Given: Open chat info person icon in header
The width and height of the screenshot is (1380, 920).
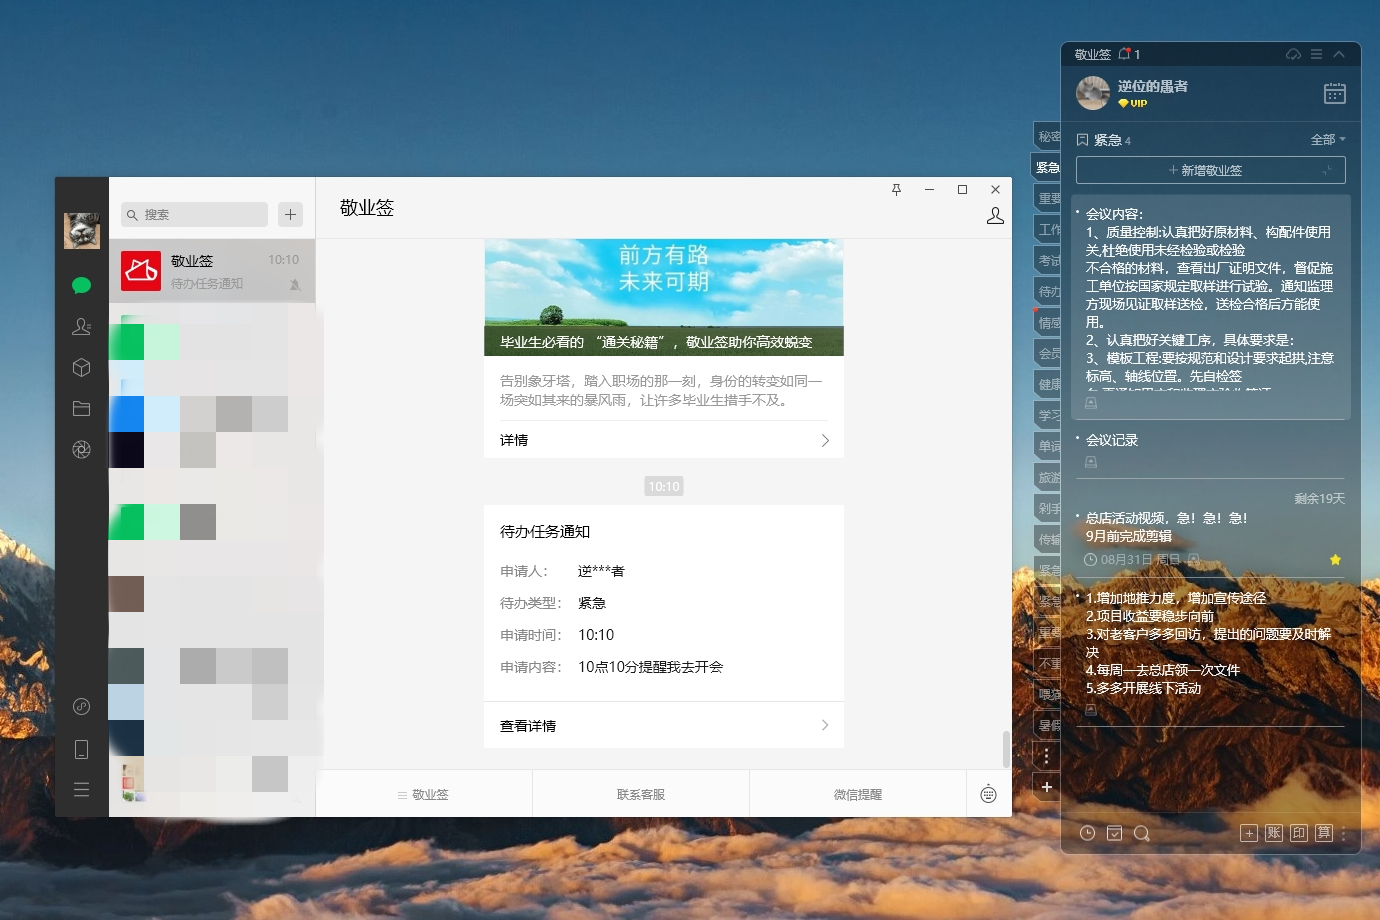Looking at the screenshot, I should pos(995,215).
